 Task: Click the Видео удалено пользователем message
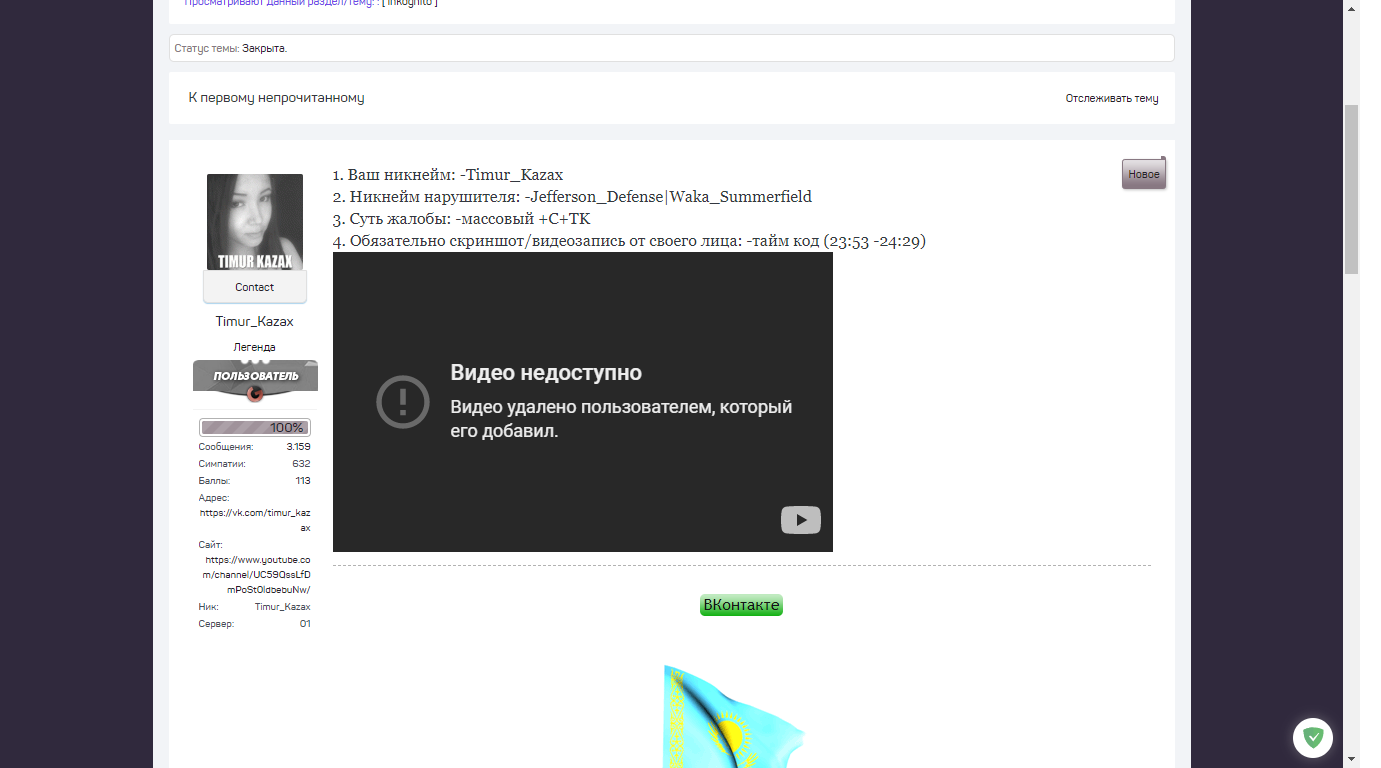[621, 420]
